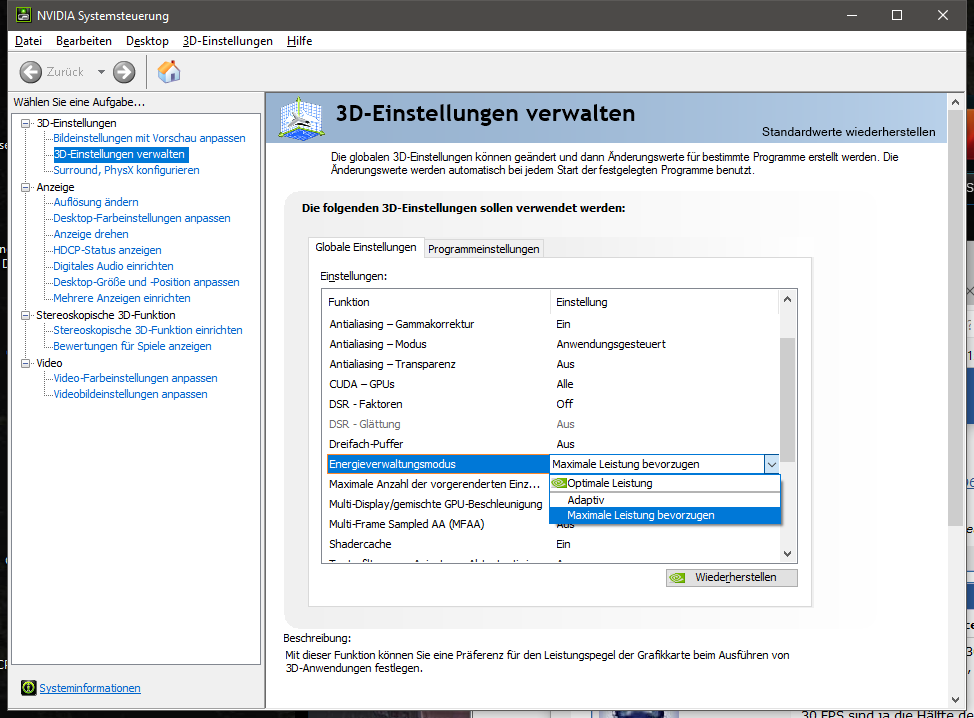
Task: Click the settings list scrollbar thumb
Action: (x=787, y=400)
